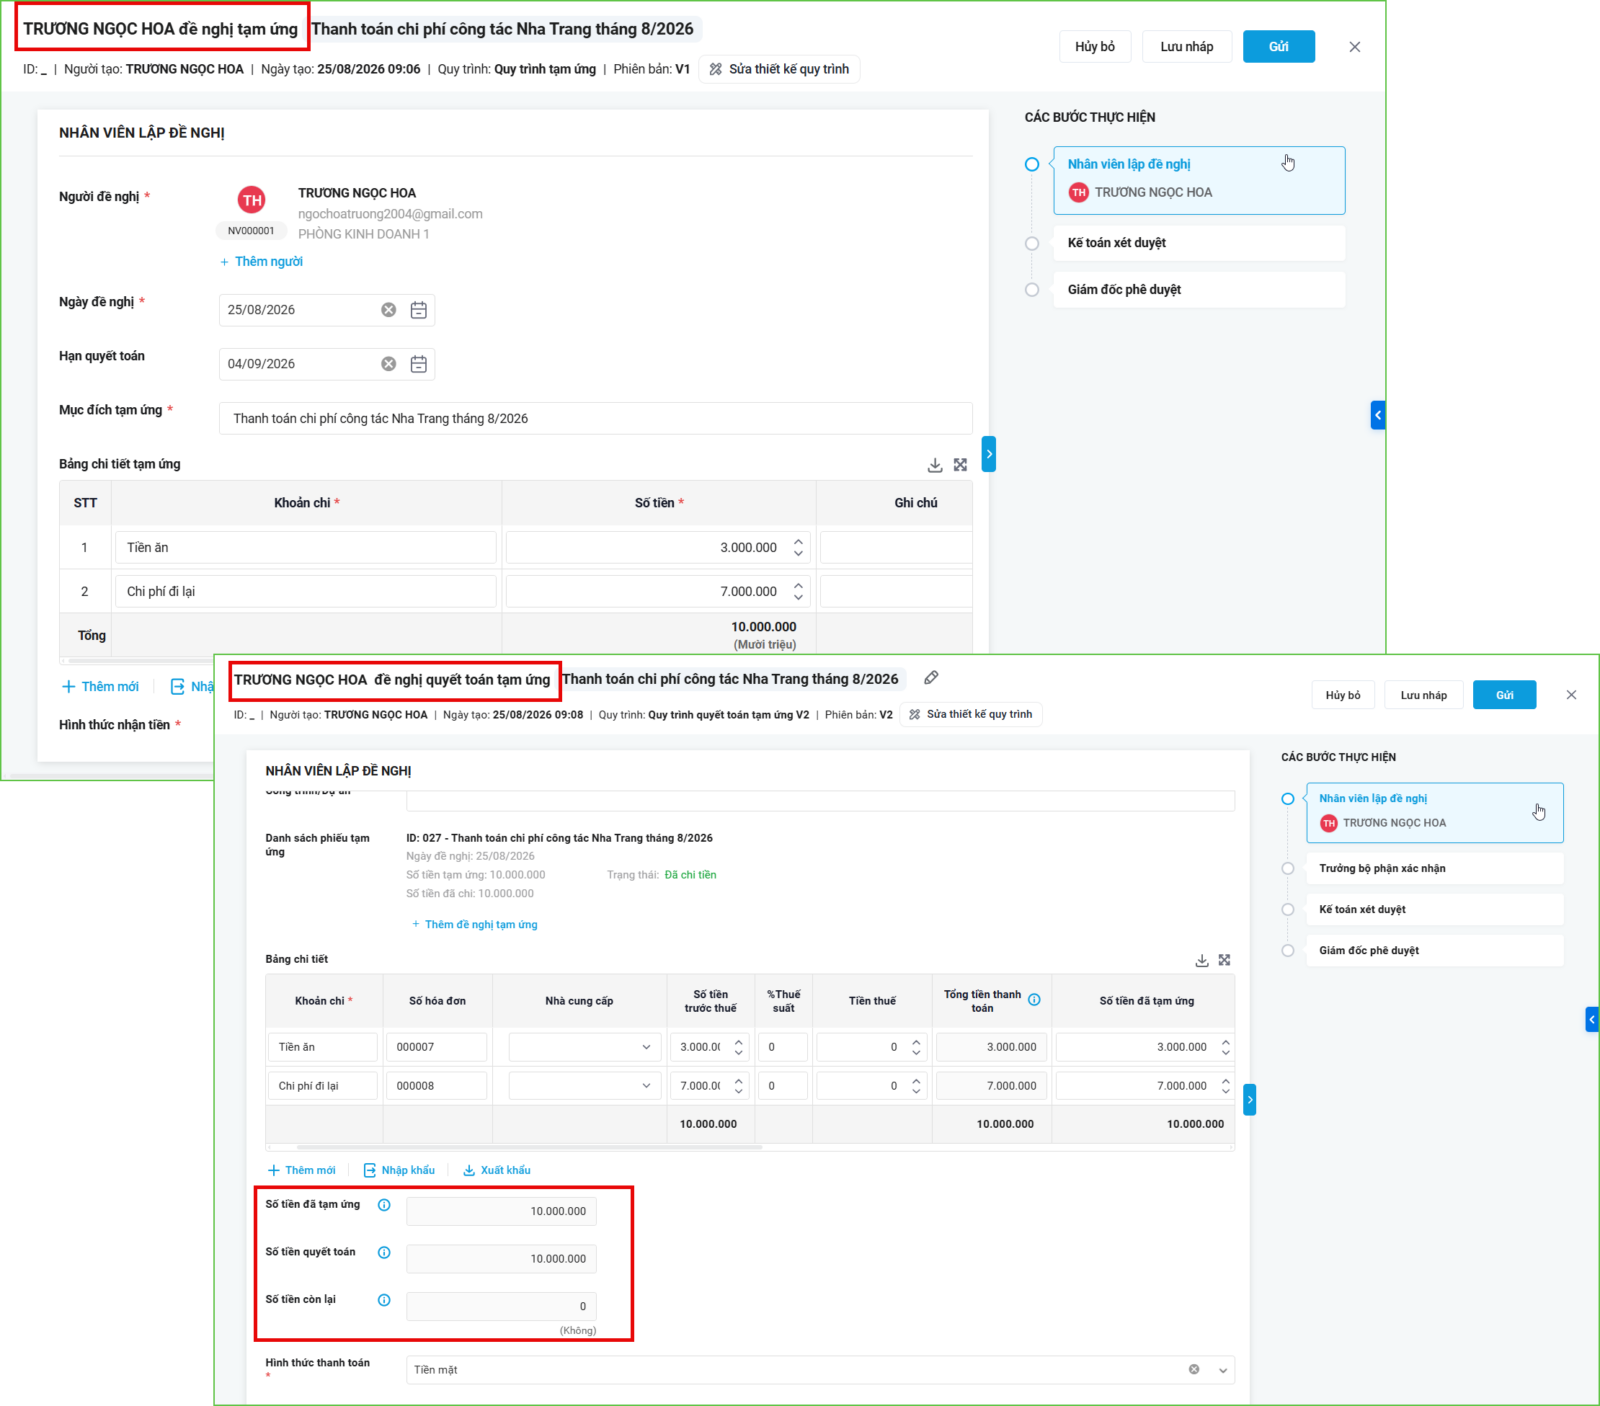The image size is (1600, 1406).
Task: Open supplier dropdown in Tiền ăn row
Action: (646, 1047)
